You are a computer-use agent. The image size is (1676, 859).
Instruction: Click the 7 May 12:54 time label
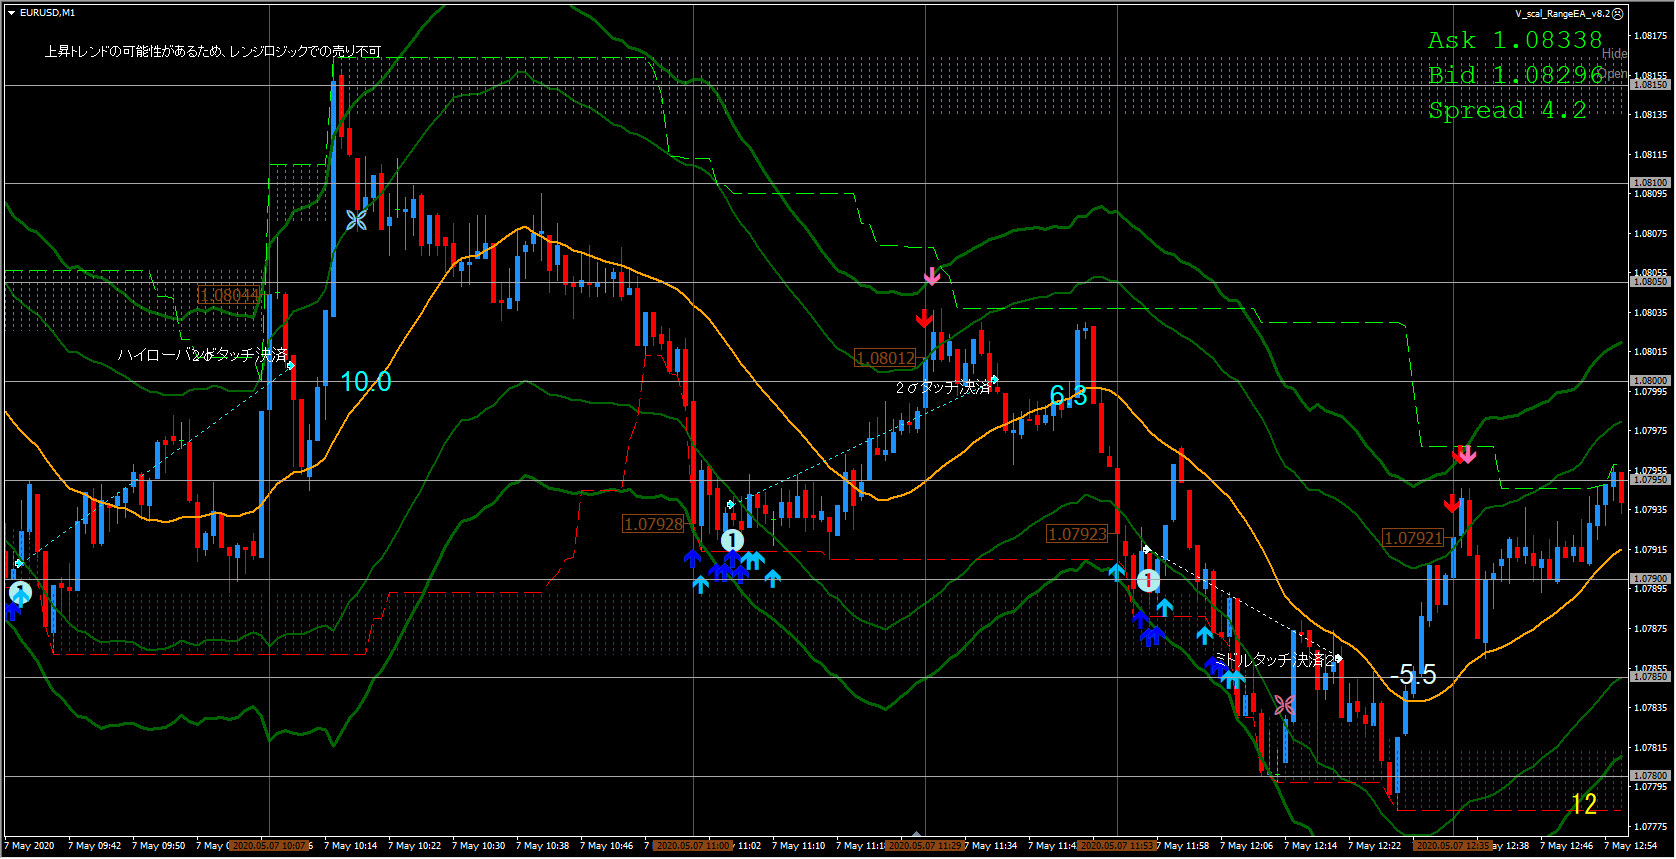click(1631, 846)
